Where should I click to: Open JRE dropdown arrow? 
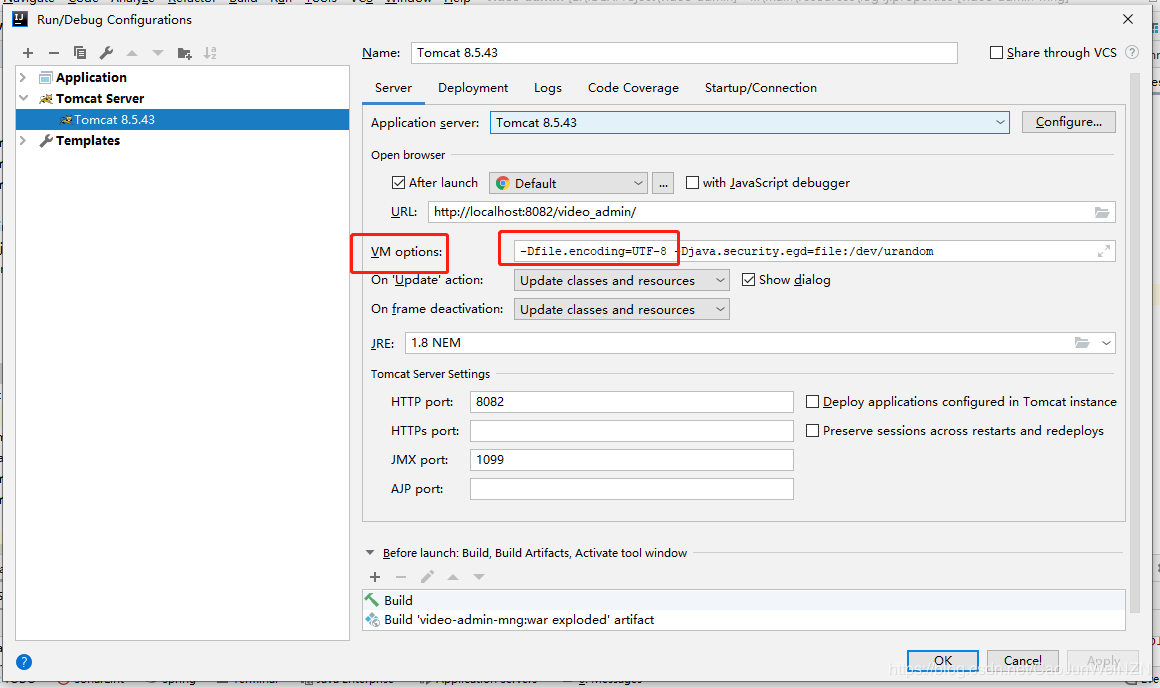pos(1106,343)
